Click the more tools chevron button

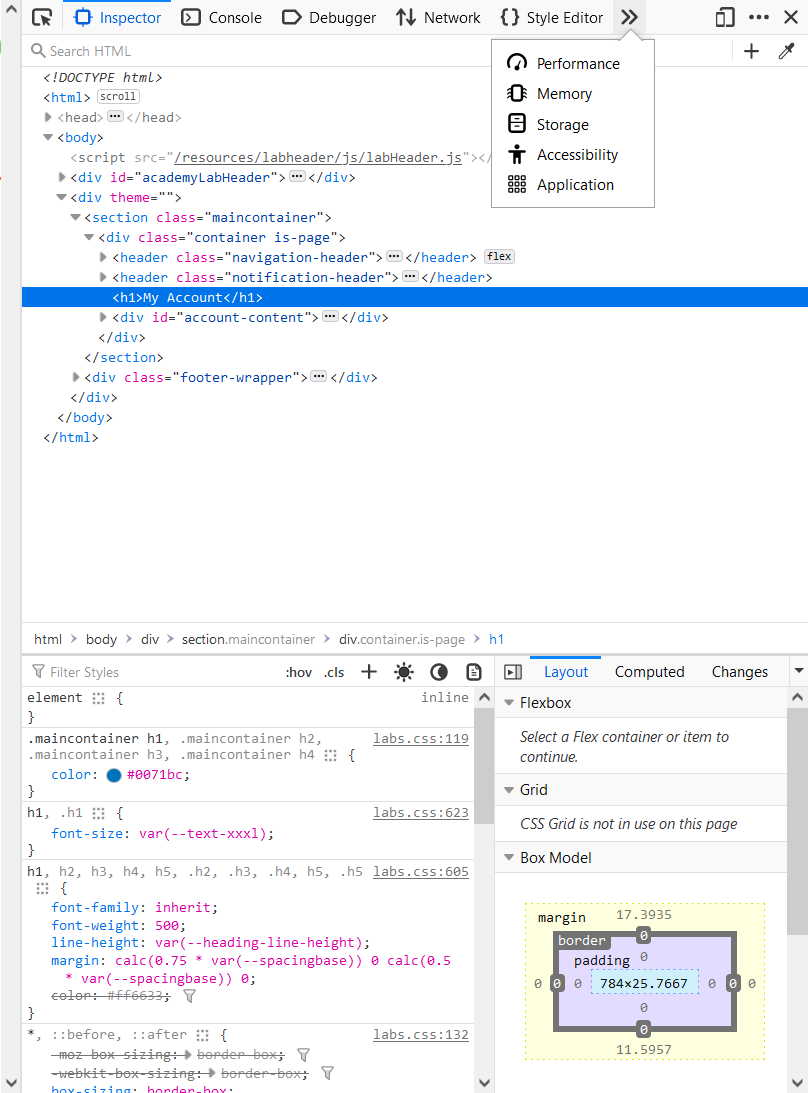(x=630, y=17)
